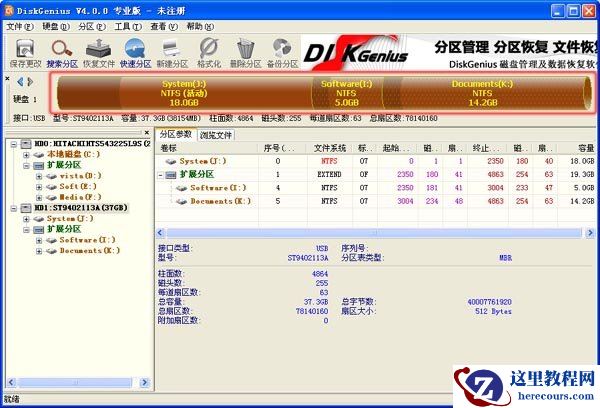Screen dimensions: 600x408
Task: Expand the Documents(K:) tree node
Action: point(39,251)
